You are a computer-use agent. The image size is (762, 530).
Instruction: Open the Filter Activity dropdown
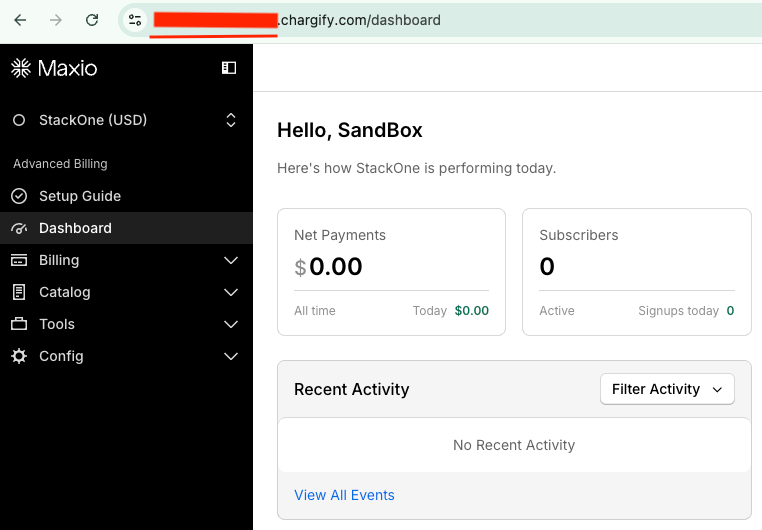(x=667, y=389)
